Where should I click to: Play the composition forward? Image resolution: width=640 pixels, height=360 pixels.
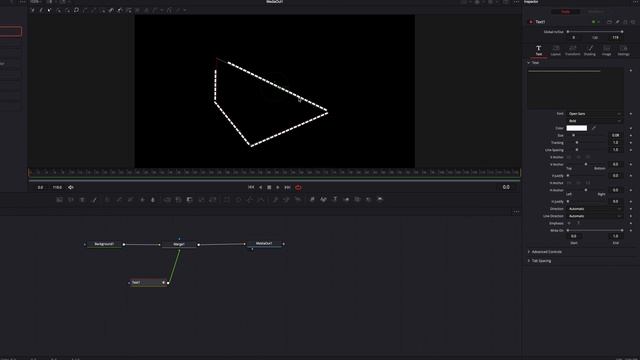pyautogui.click(x=278, y=187)
